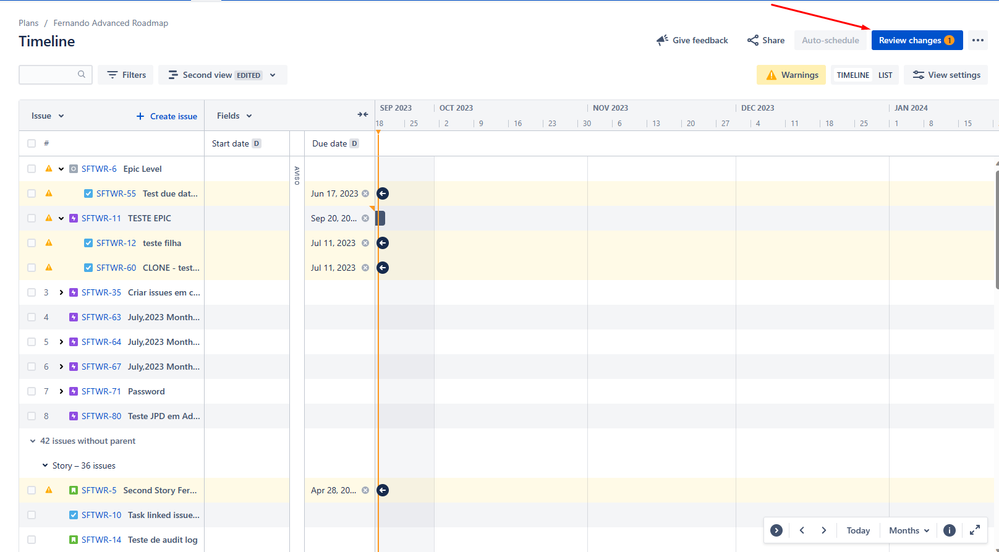Screen dimensions: 999x552
Task: Click the warning icon on SFTWR-6
Action: pos(49,169)
